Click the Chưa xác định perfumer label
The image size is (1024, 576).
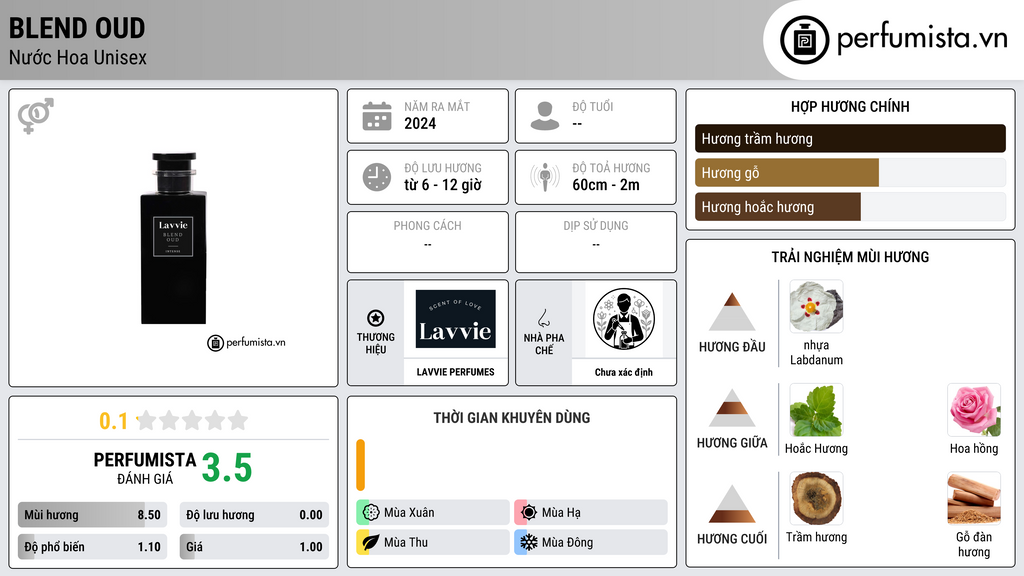pyautogui.click(x=624, y=372)
